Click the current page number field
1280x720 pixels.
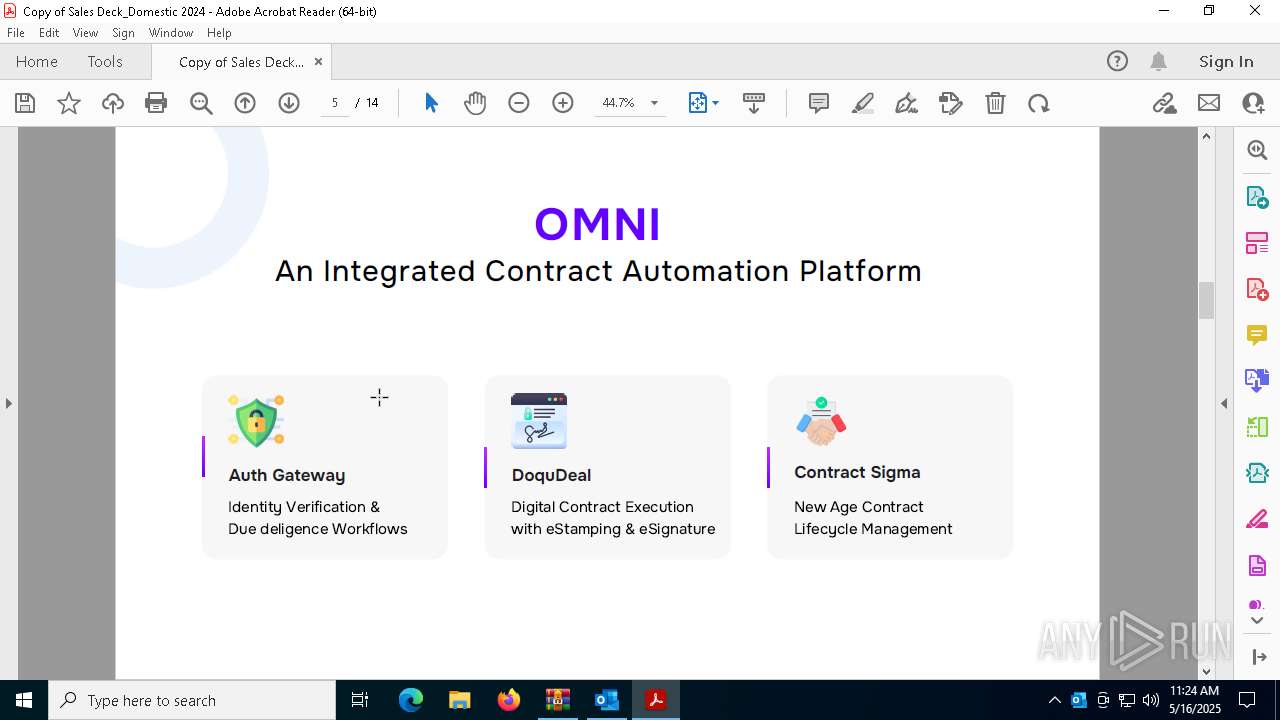(x=335, y=103)
